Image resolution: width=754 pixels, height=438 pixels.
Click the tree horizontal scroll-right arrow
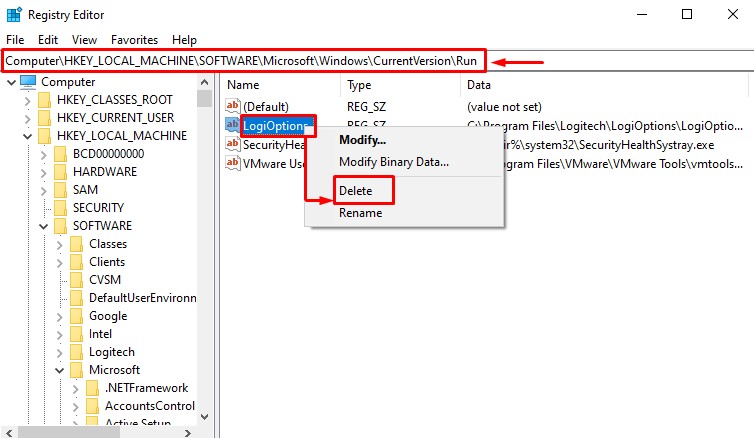tap(188, 433)
